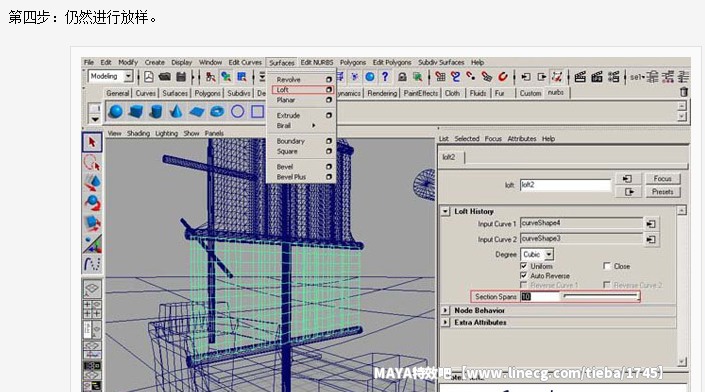The width and height of the screenshot is (705, 392).
Task: Create a NURBS circle from shelf
Action: 237,111
